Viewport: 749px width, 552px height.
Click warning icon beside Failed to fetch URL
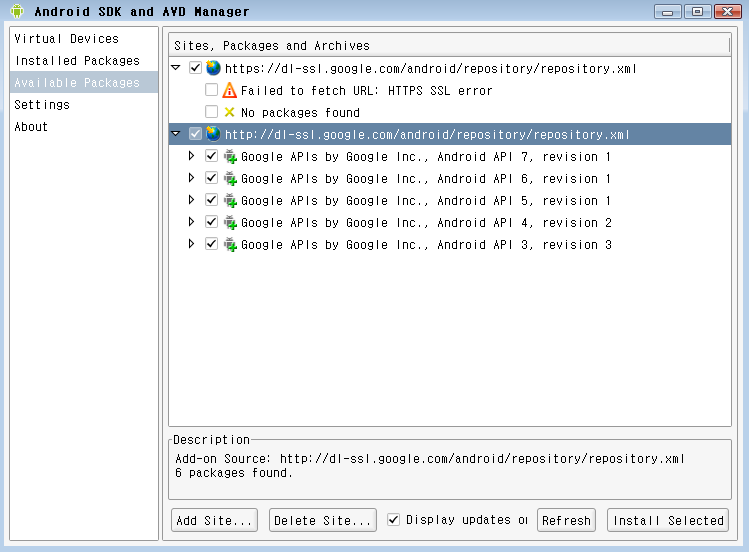coord(229,90)
